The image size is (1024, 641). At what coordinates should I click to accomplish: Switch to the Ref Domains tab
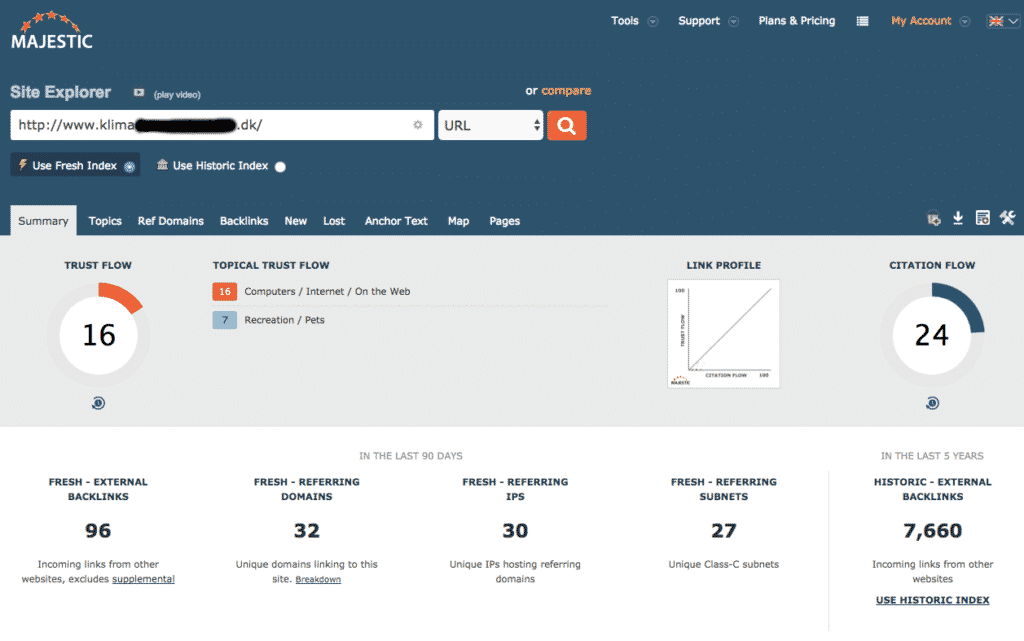click(170, 221)
